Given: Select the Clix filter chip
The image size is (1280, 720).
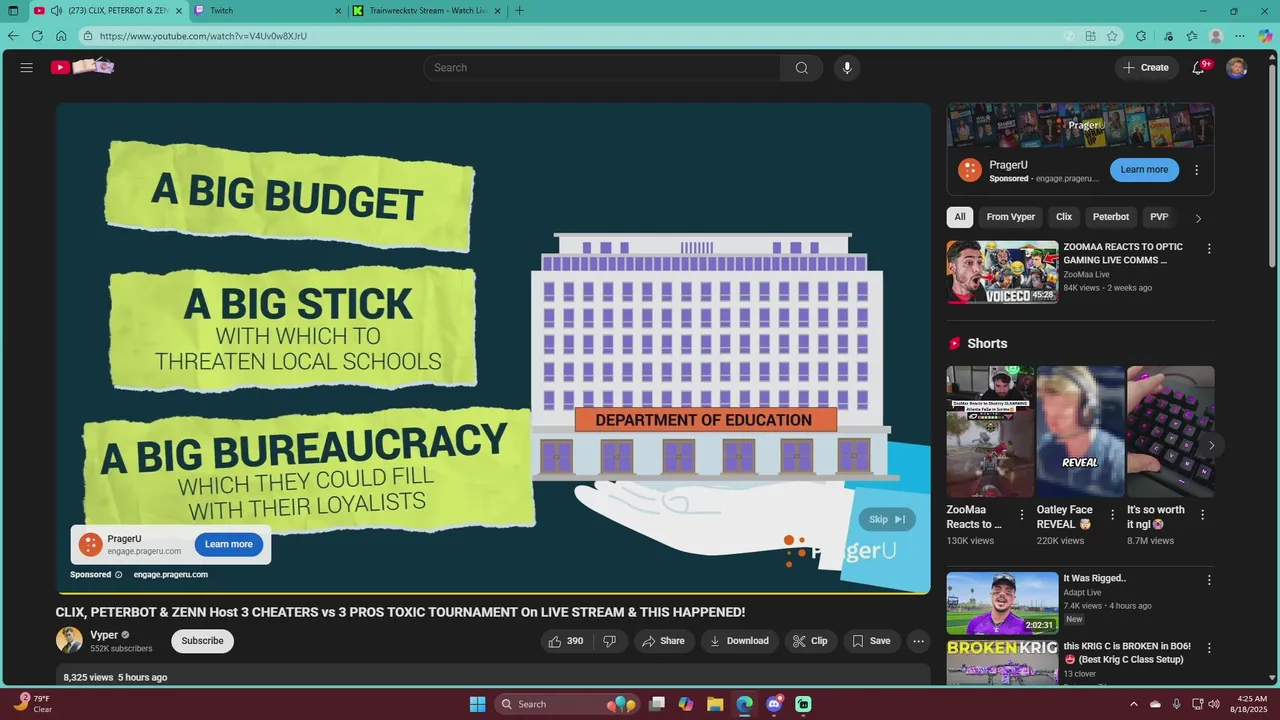Looking at the screenshot, I should [x=1064, y=217].
